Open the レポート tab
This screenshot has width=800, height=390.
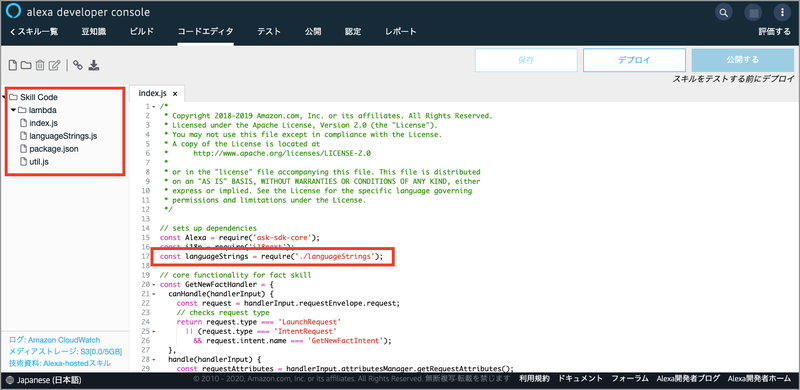[x=401, y=32]
